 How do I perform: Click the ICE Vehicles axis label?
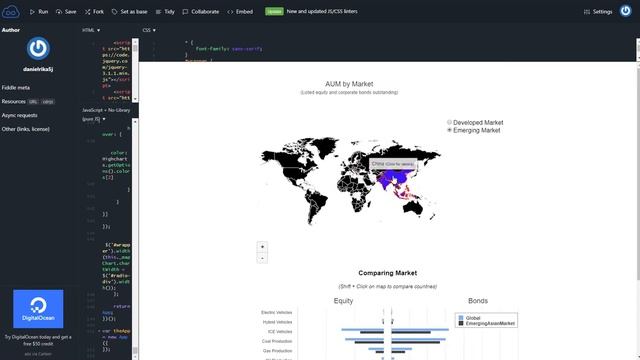[x=280, y=332]
